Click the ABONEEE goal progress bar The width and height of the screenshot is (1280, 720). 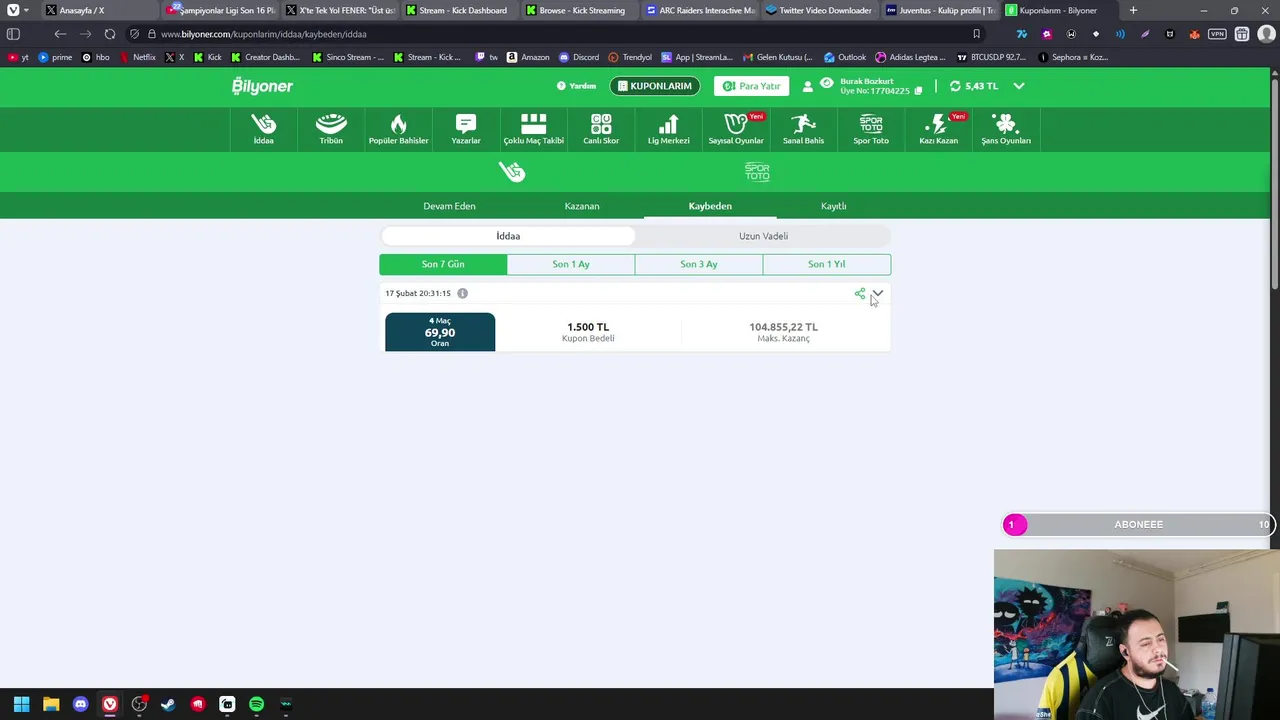click(1138, 524)
